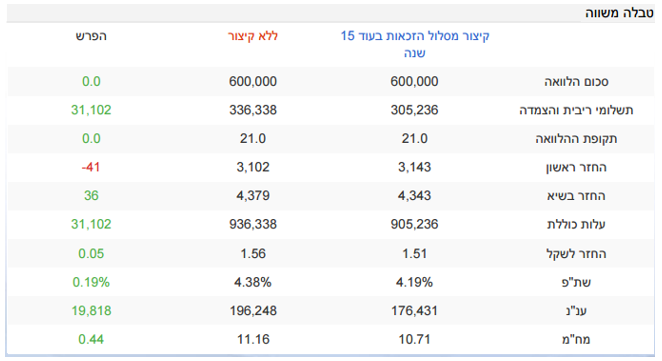Click the החזר ראשון row label
This screenshot has height=361, width=662.
pos(576,167)
